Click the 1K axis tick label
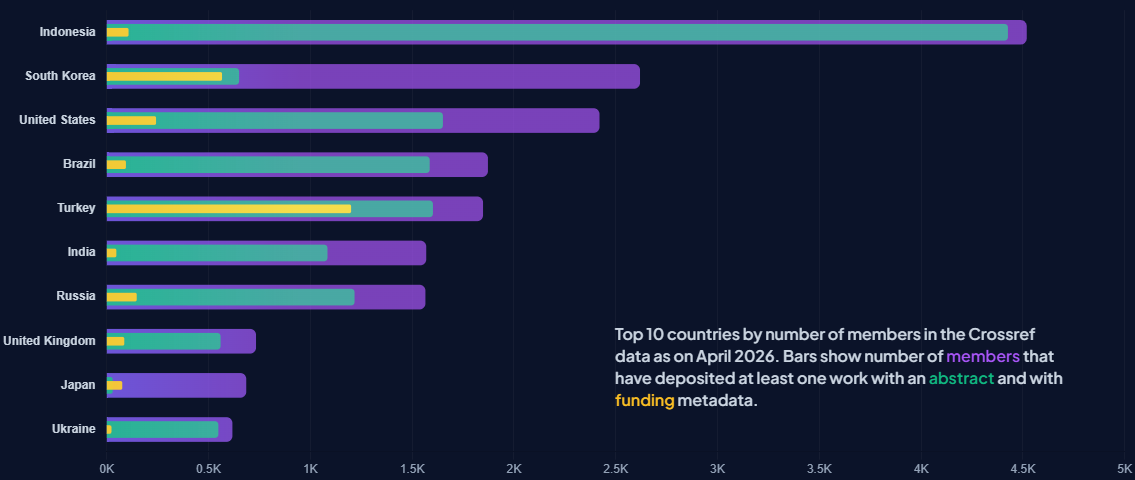Viewport: 1135px width, 480px height. pyautogui.click(x=311, y=468)
